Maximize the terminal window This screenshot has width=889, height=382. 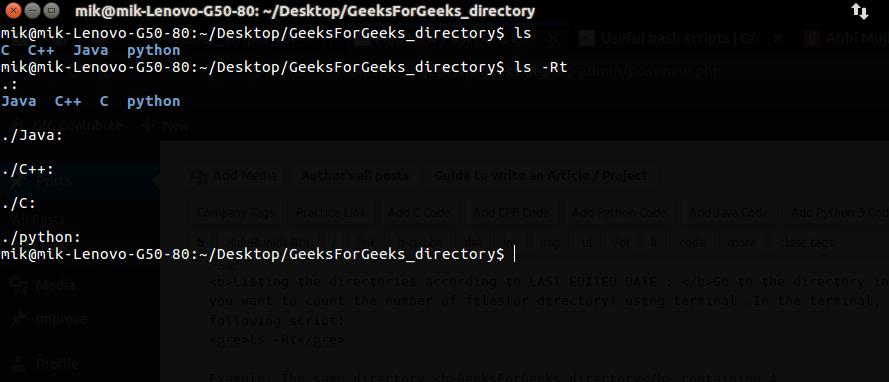pyautogui.click(x=52, y=10)
